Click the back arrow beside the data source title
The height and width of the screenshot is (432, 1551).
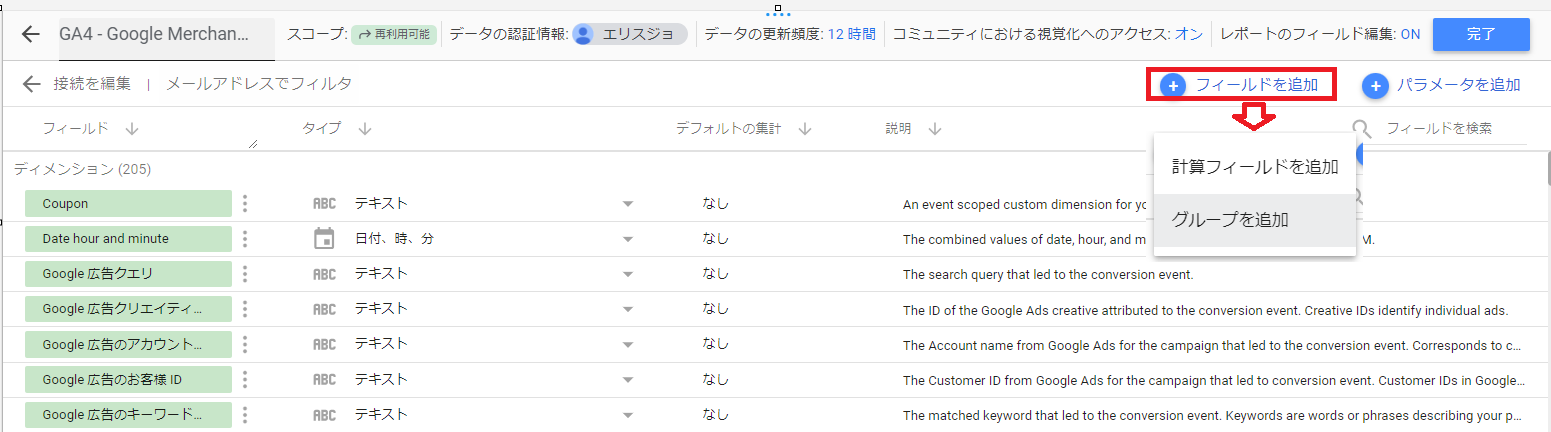pos(31,35)
